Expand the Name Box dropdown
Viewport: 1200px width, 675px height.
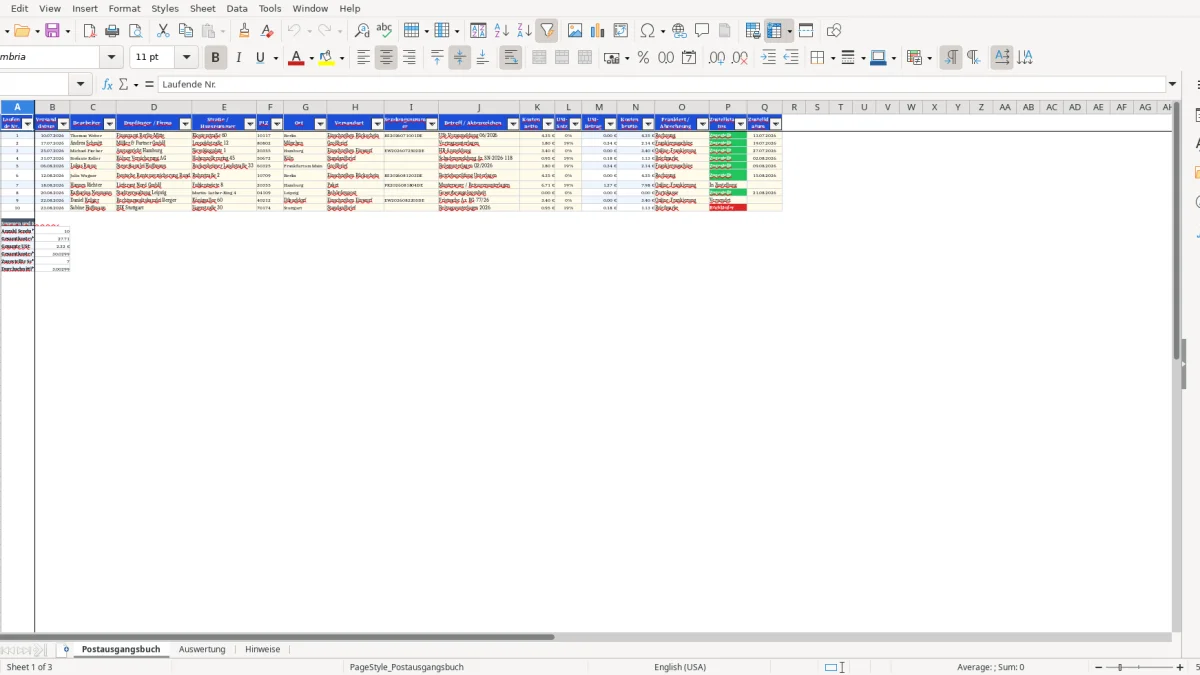tap(81, 85)
